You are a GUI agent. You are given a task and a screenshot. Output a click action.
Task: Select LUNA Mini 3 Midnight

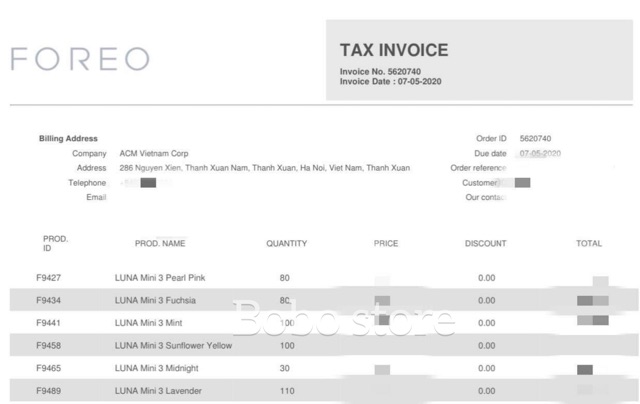(x=156, y=368)
